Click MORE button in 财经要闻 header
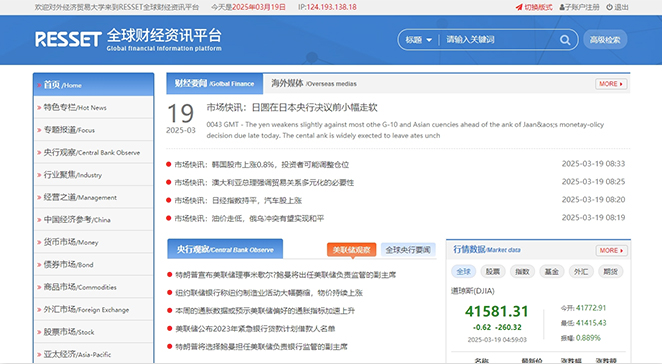The width and height of the screenshot is (662, 364). (x=611, y=84)
